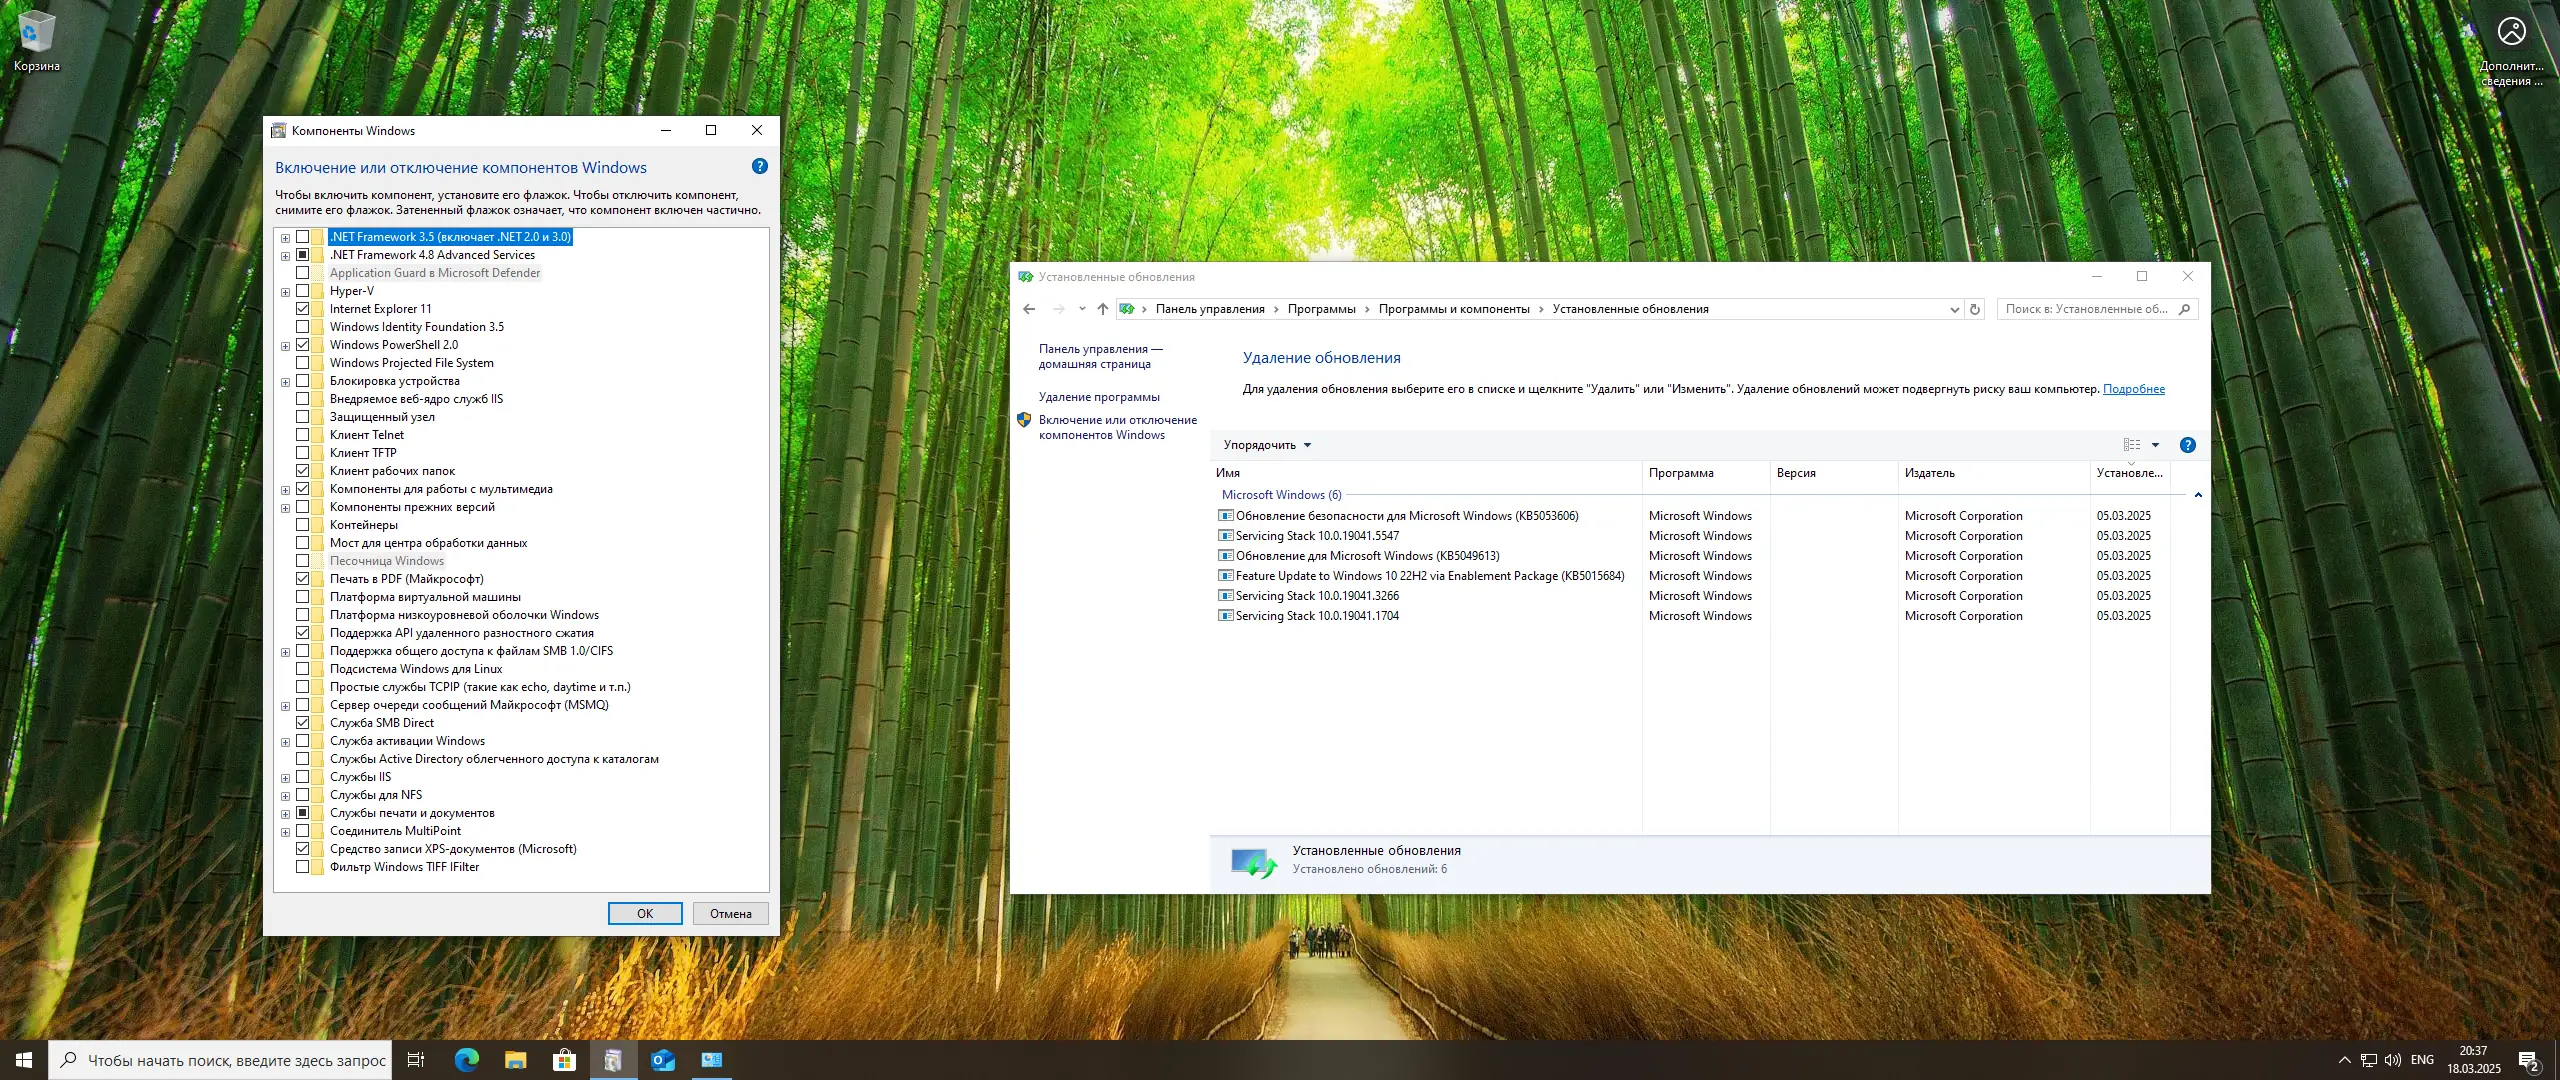
Task: Click the Back arrow in Installed Updates window
Action: (1029, 309)
